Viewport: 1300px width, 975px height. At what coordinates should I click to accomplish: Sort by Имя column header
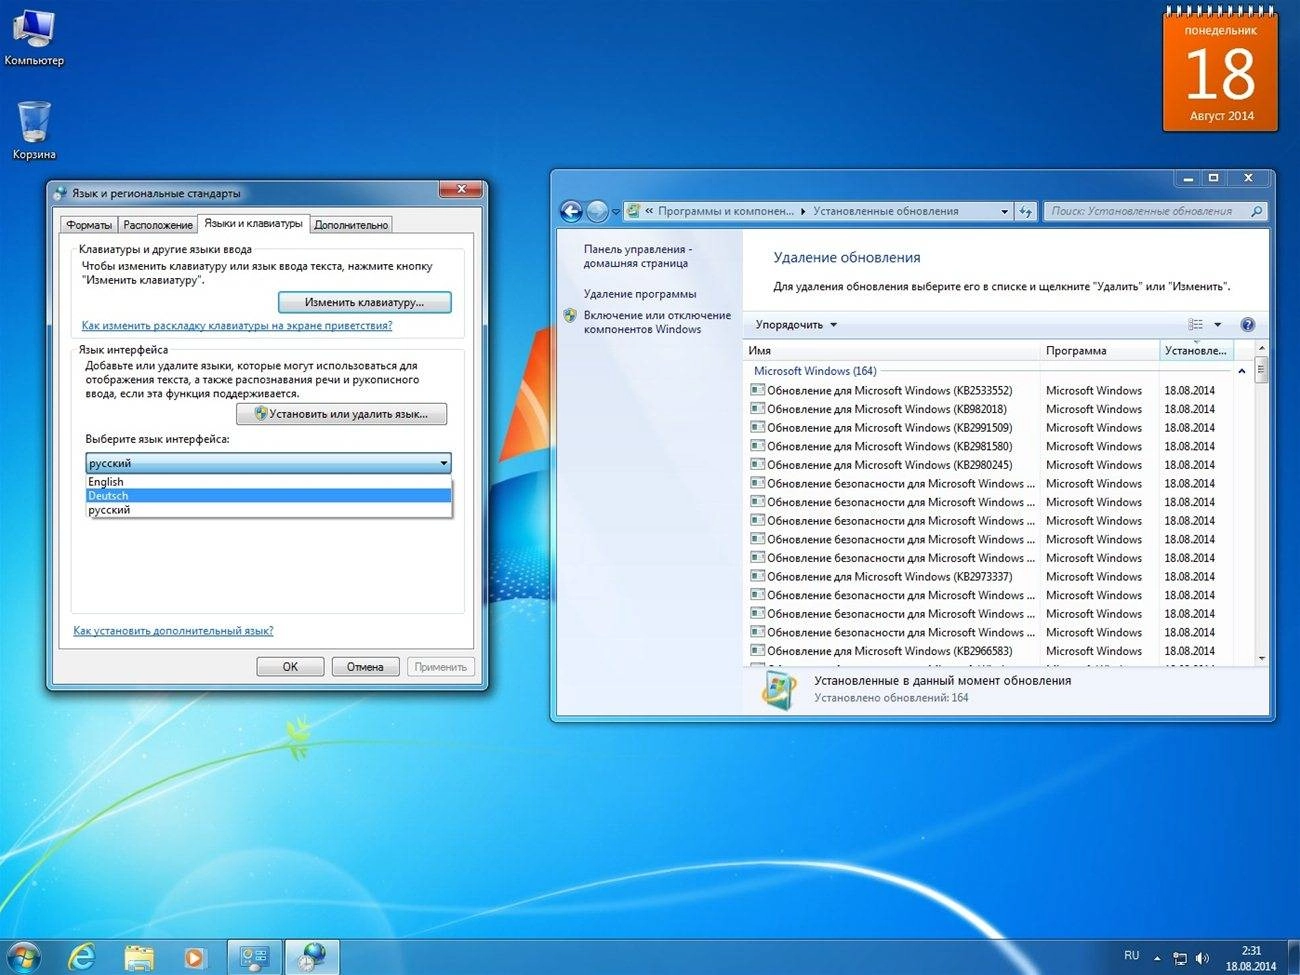pos(892,351)
